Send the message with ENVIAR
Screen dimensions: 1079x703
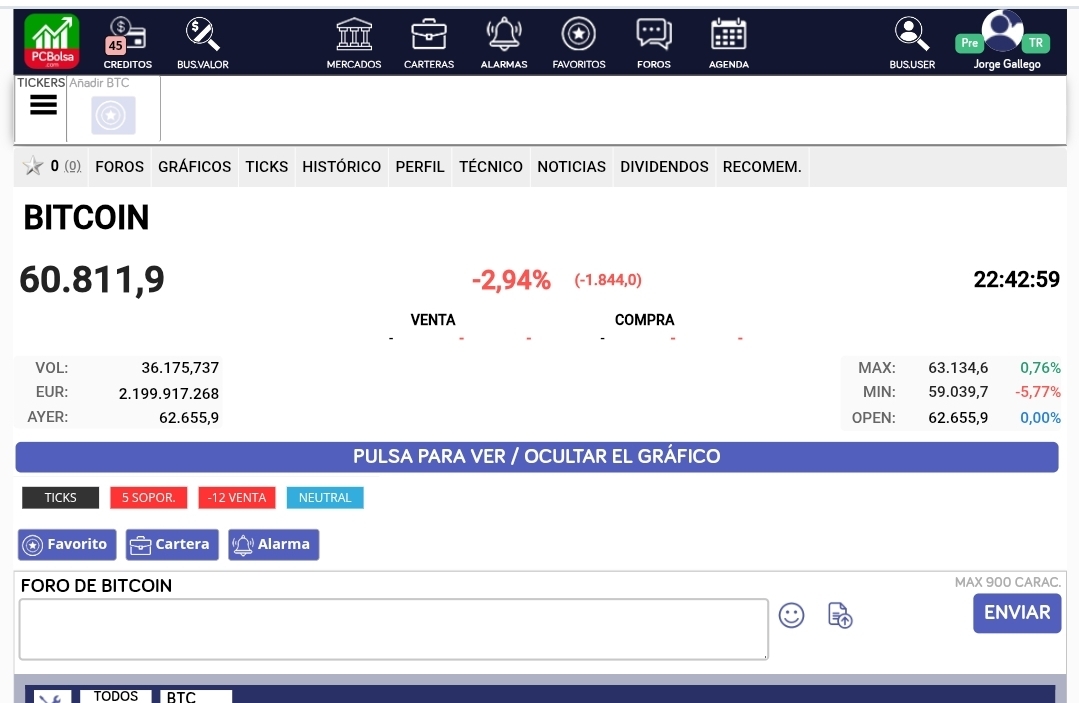(1017, 613)
